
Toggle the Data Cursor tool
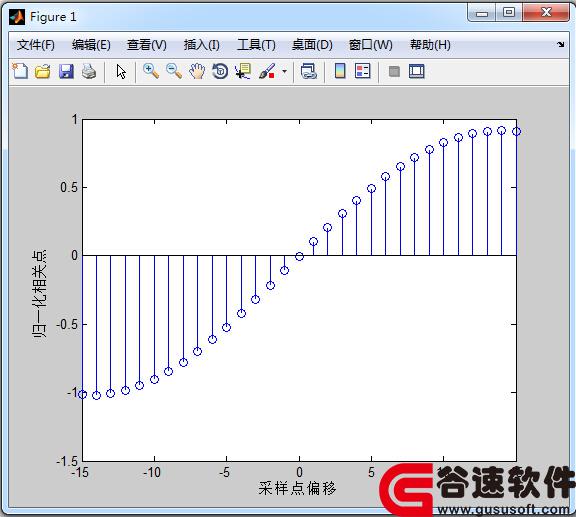coord(243,71)
